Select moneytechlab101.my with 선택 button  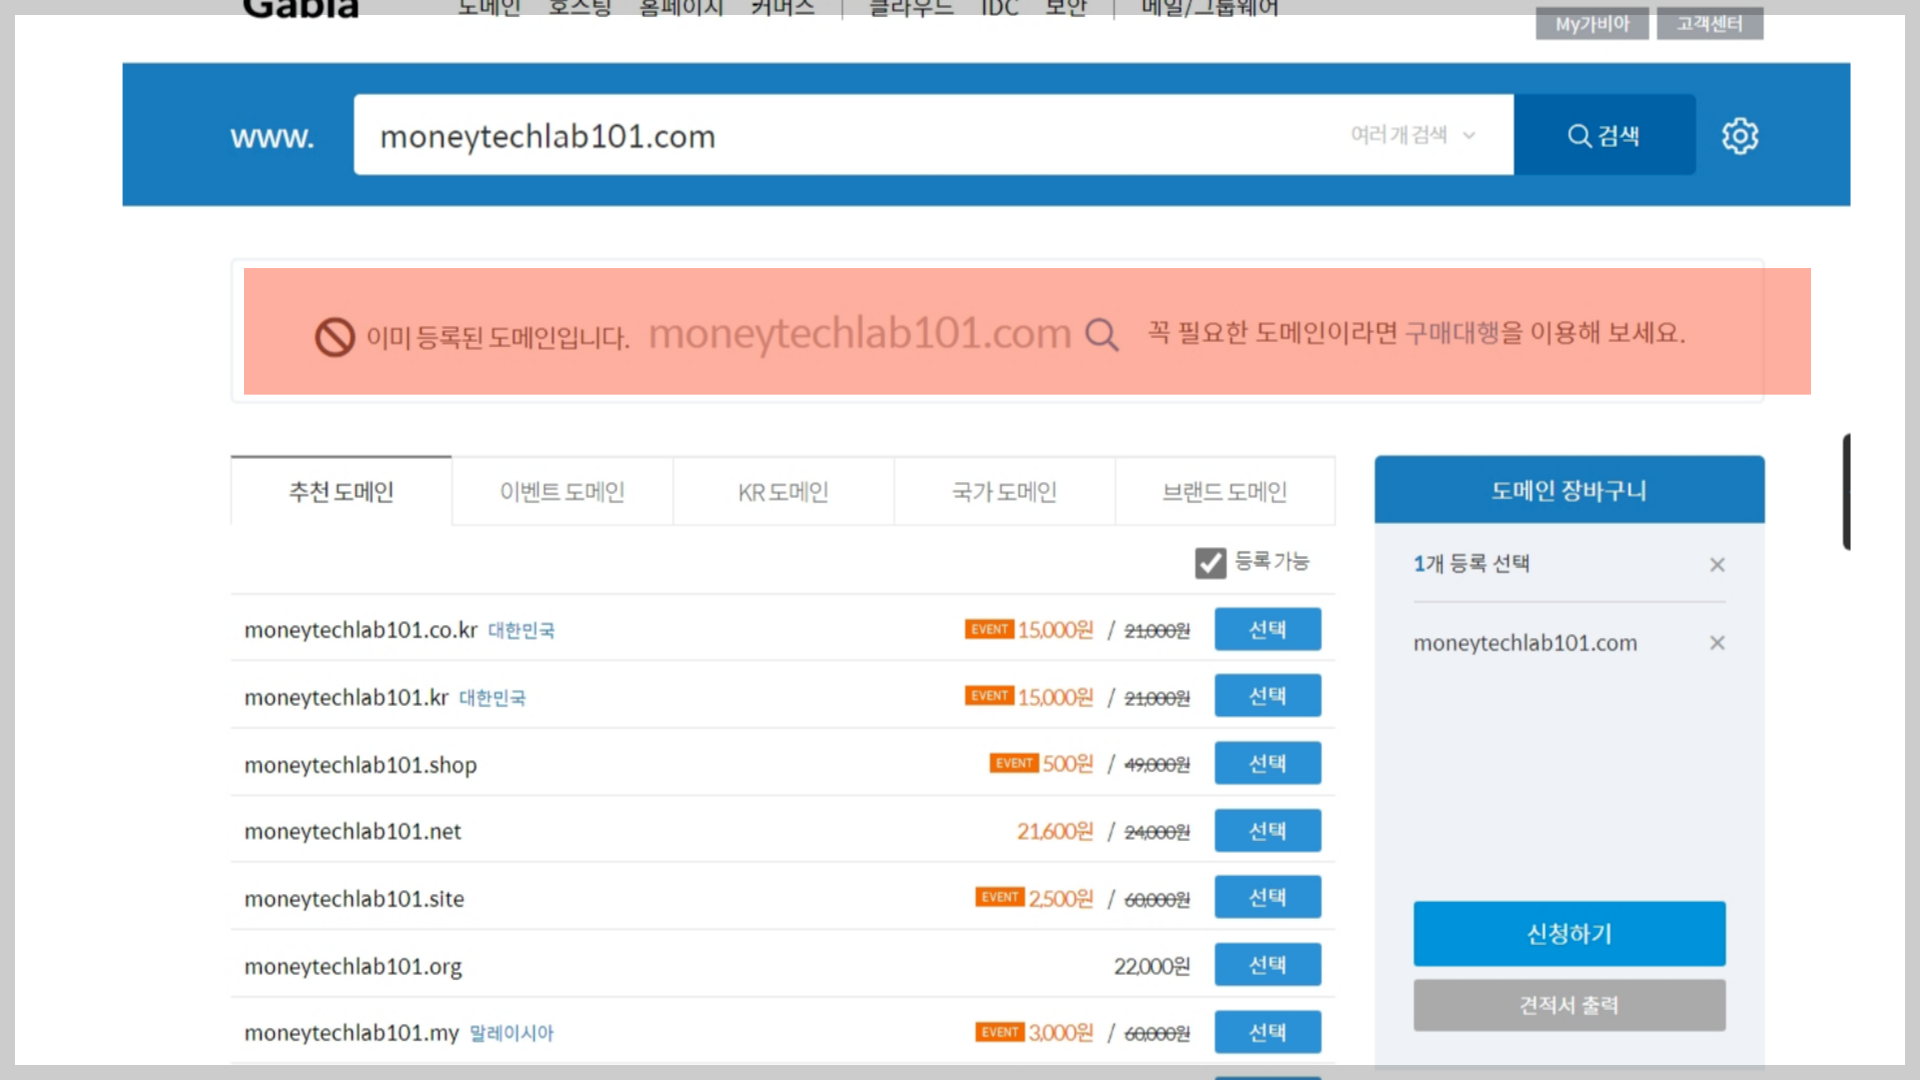(x=1267, y=1032)
